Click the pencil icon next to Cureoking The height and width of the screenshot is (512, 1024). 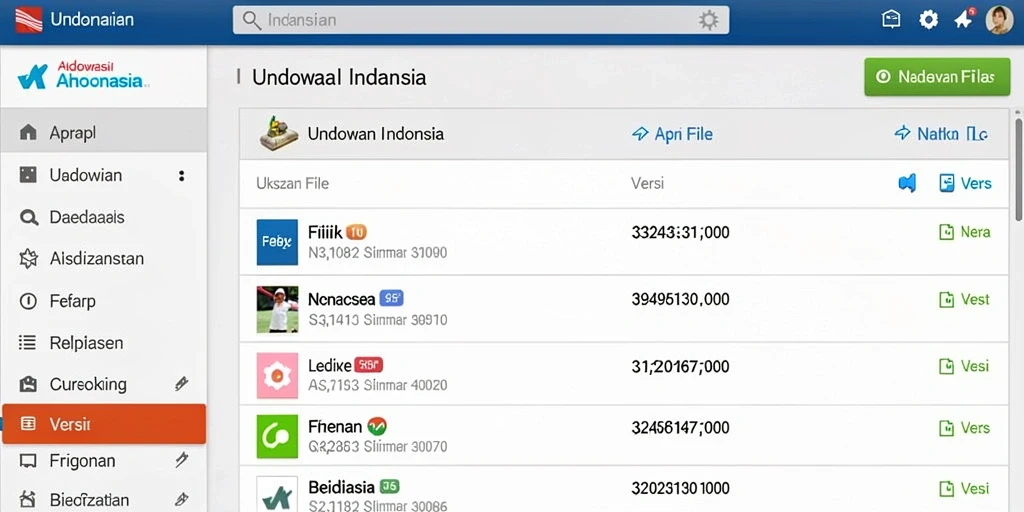[x=182, y=384]
